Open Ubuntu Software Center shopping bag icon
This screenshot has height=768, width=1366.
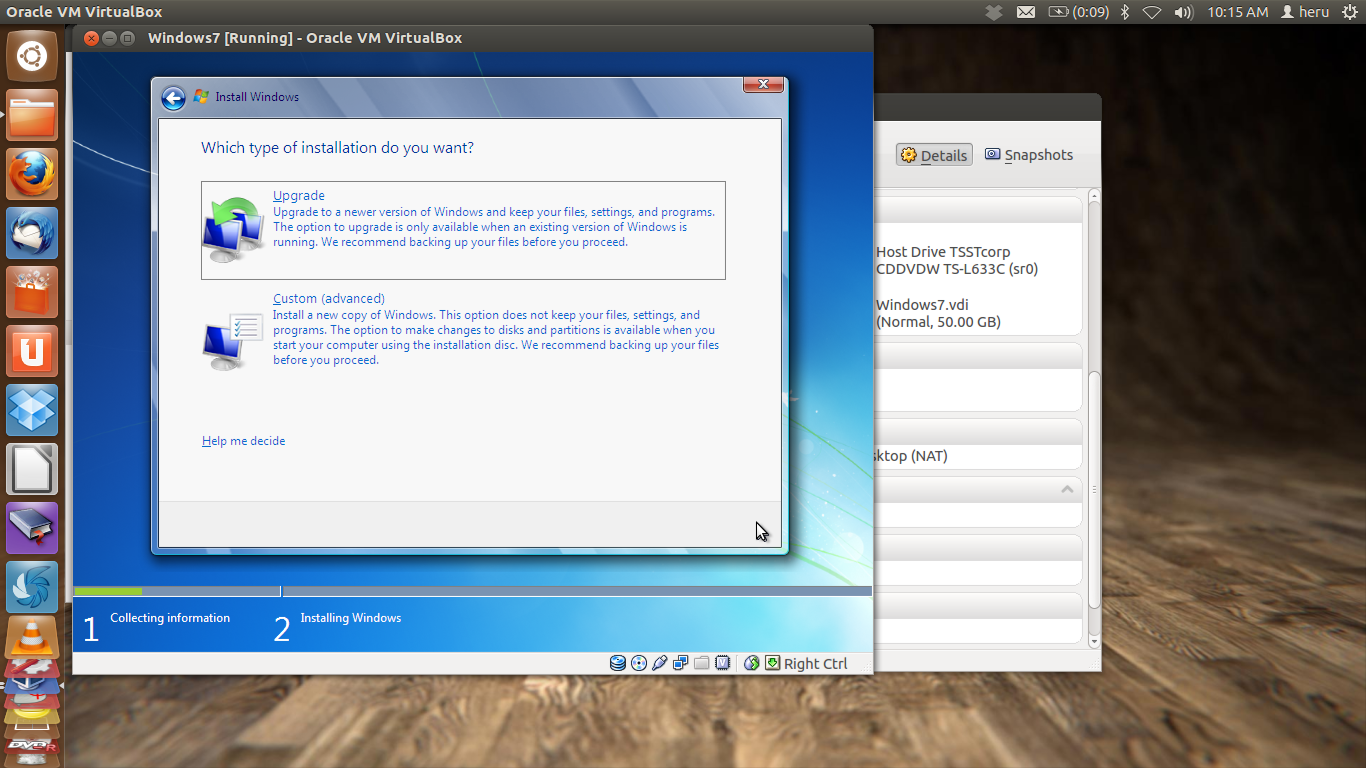coord(32,292)
